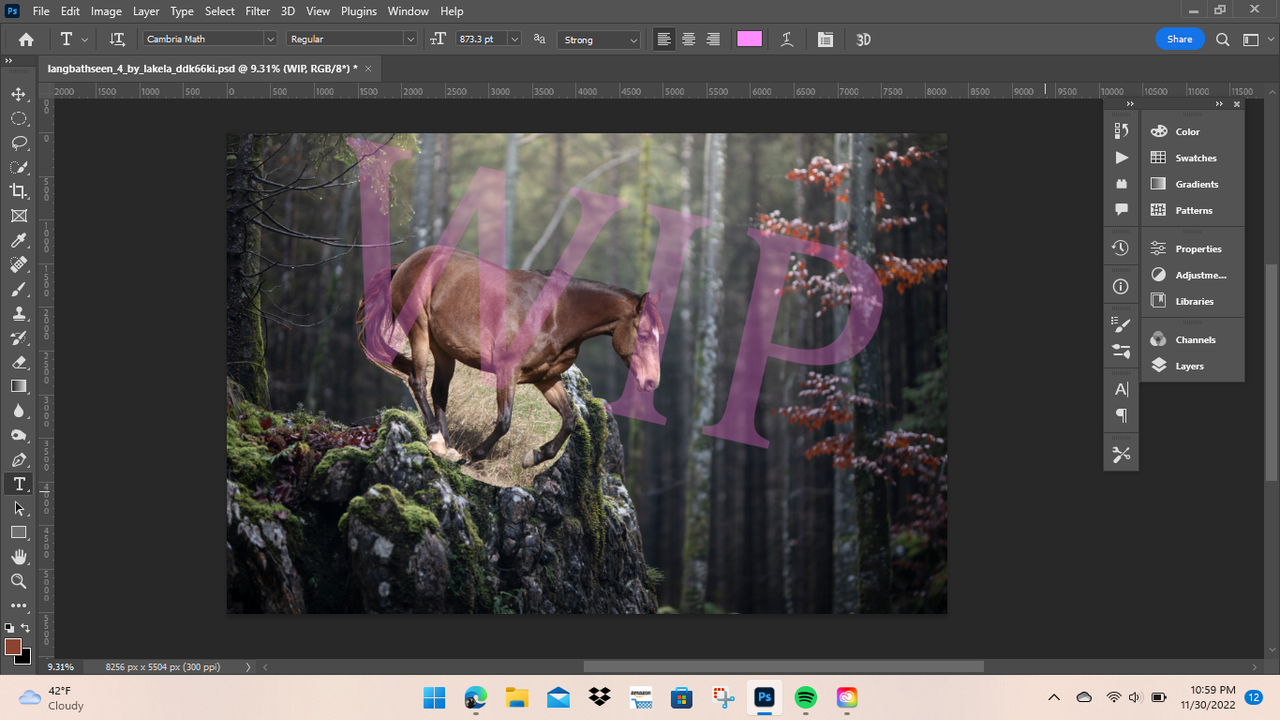1280x720 pixels.
Task: Open the Plugins menu
Action: 358,11
